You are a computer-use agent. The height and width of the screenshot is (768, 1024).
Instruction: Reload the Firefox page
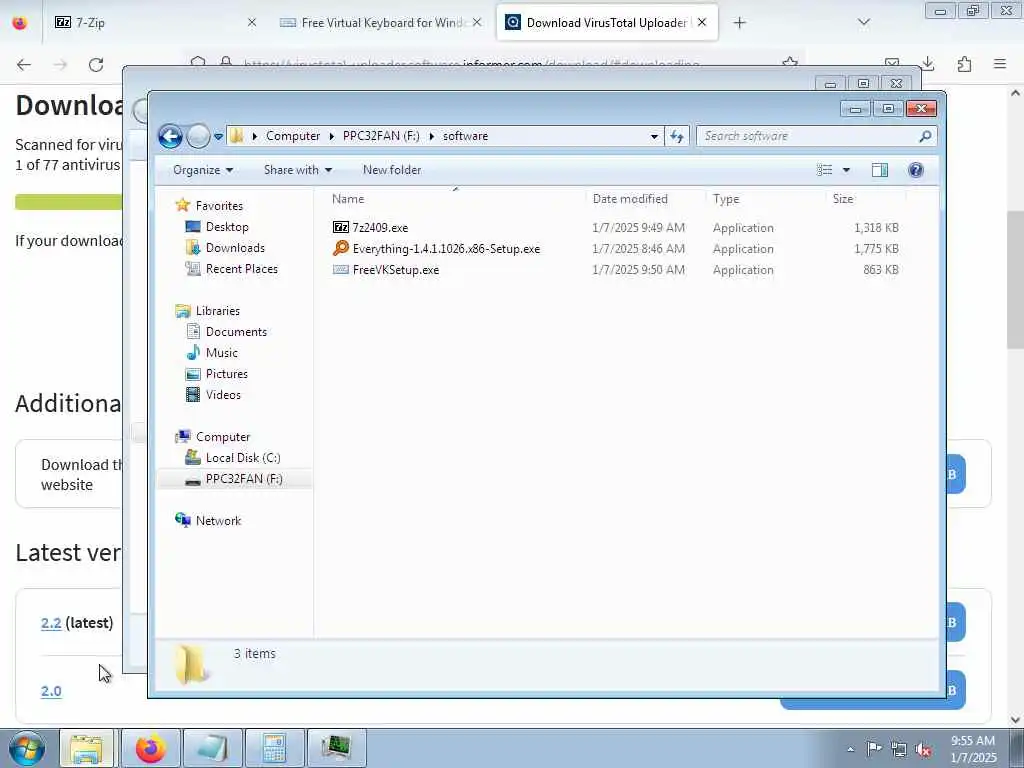coord(96,65)
